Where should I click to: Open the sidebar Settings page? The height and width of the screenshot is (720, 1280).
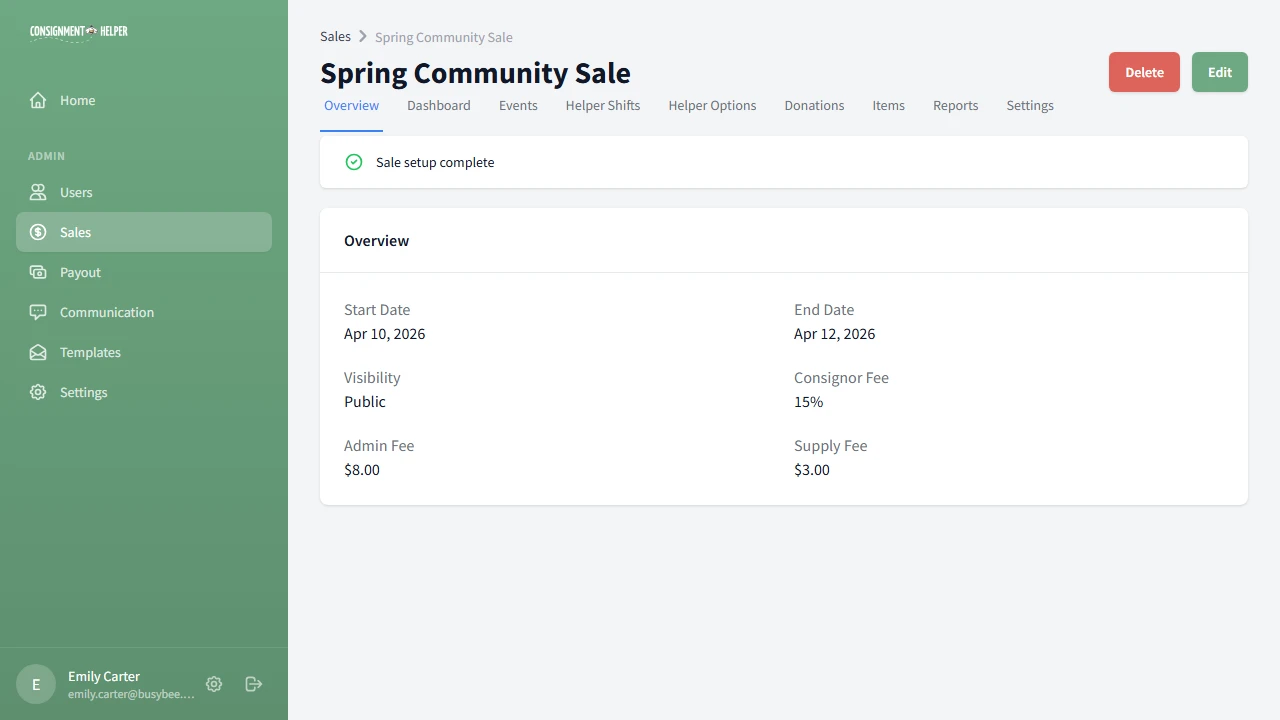pyautogui.click(x=83, y=392)
